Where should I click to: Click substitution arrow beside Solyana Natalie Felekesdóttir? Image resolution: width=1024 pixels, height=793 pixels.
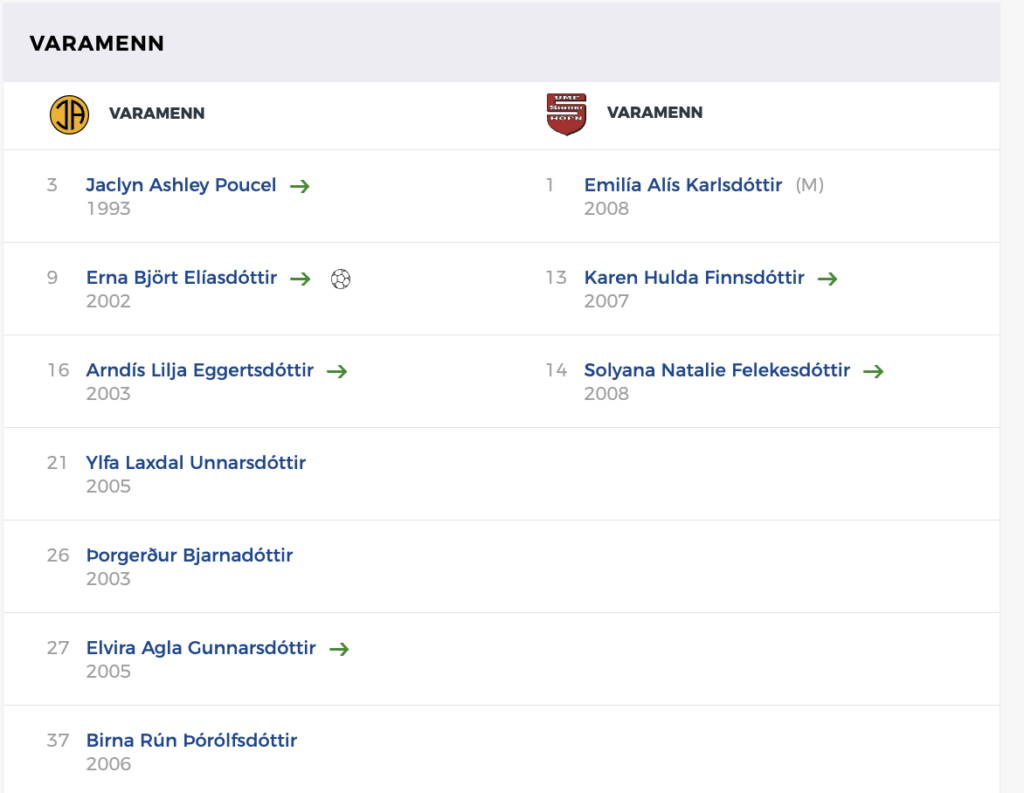coord(873,372)
